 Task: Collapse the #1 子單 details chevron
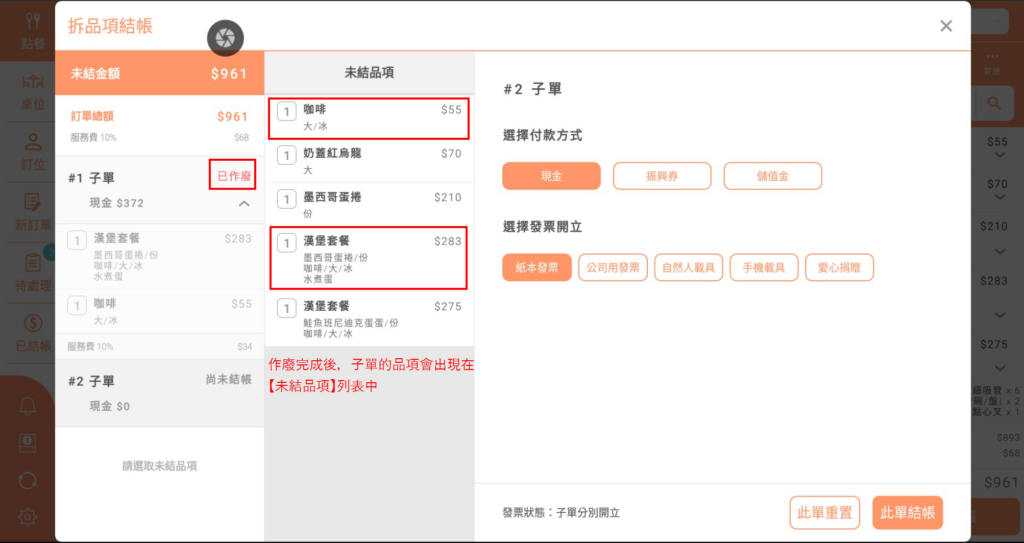(x=244, y=204)
